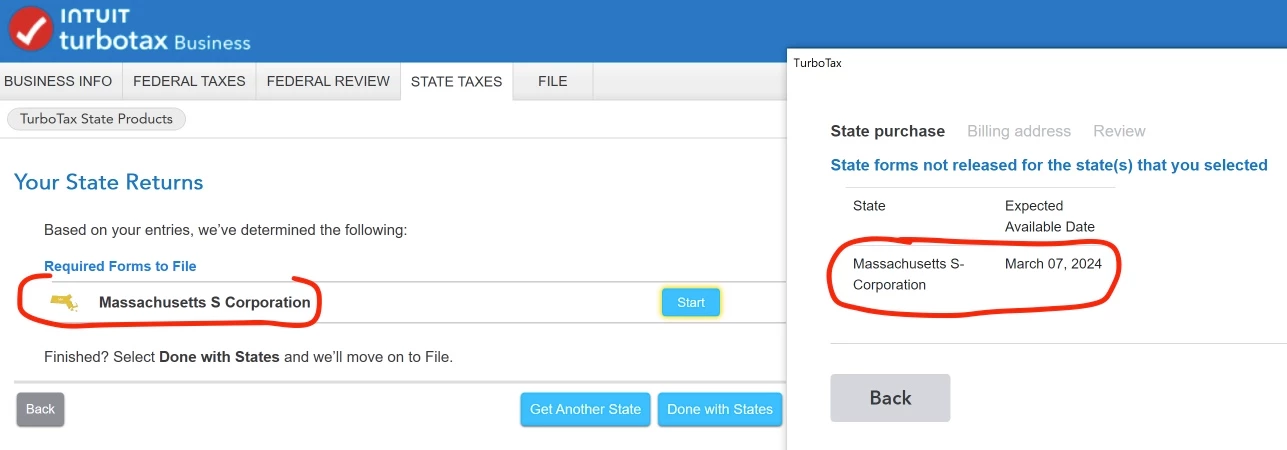Click the 'Based on your entries' sentence
1287x450 pixels.
226,230
